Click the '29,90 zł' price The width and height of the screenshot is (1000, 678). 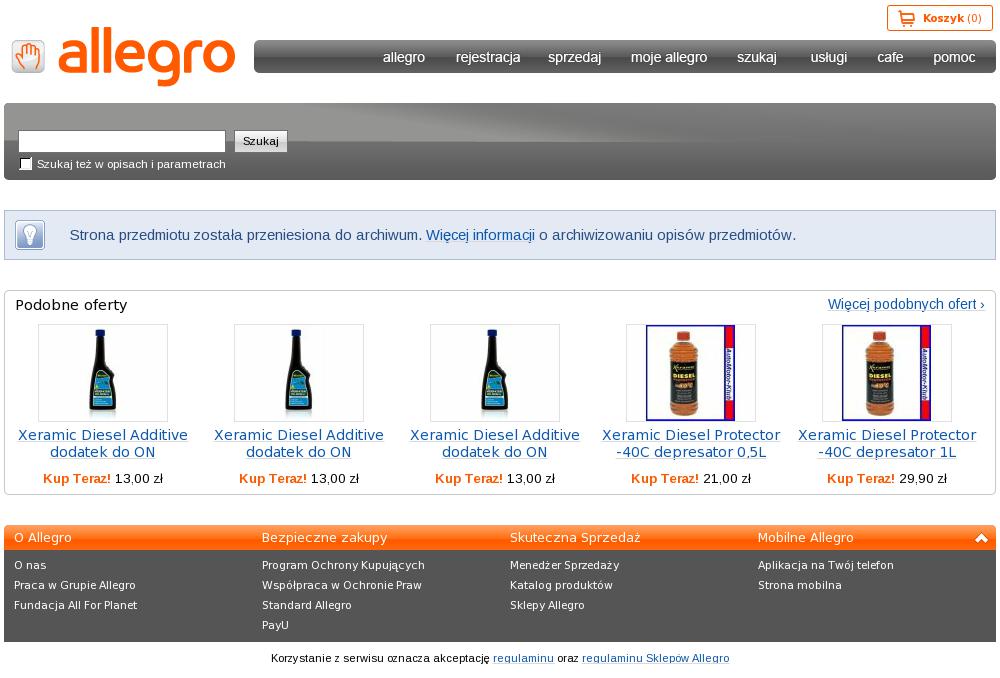(x=923, y=479)
